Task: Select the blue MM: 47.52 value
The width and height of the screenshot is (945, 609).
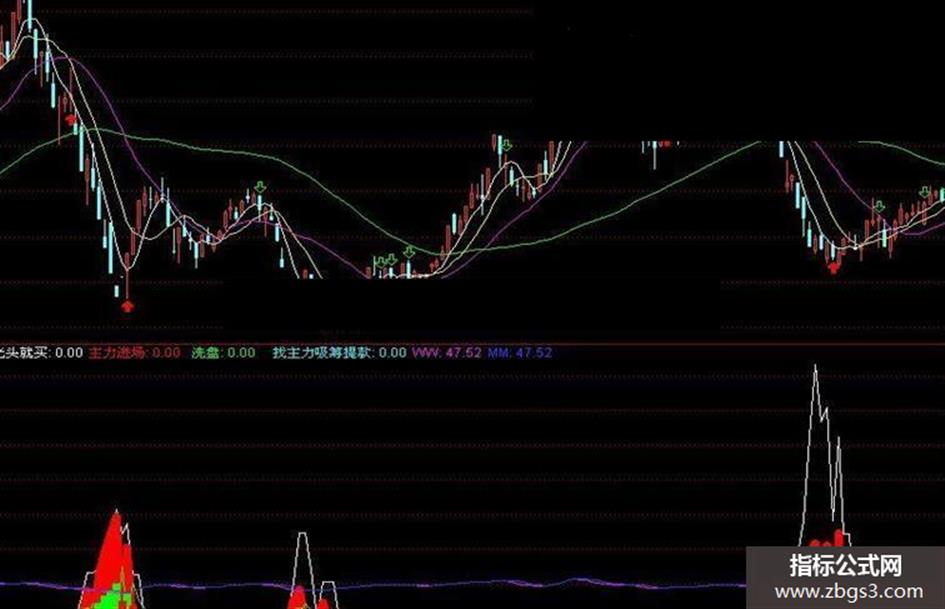Action: click(520, 352)
